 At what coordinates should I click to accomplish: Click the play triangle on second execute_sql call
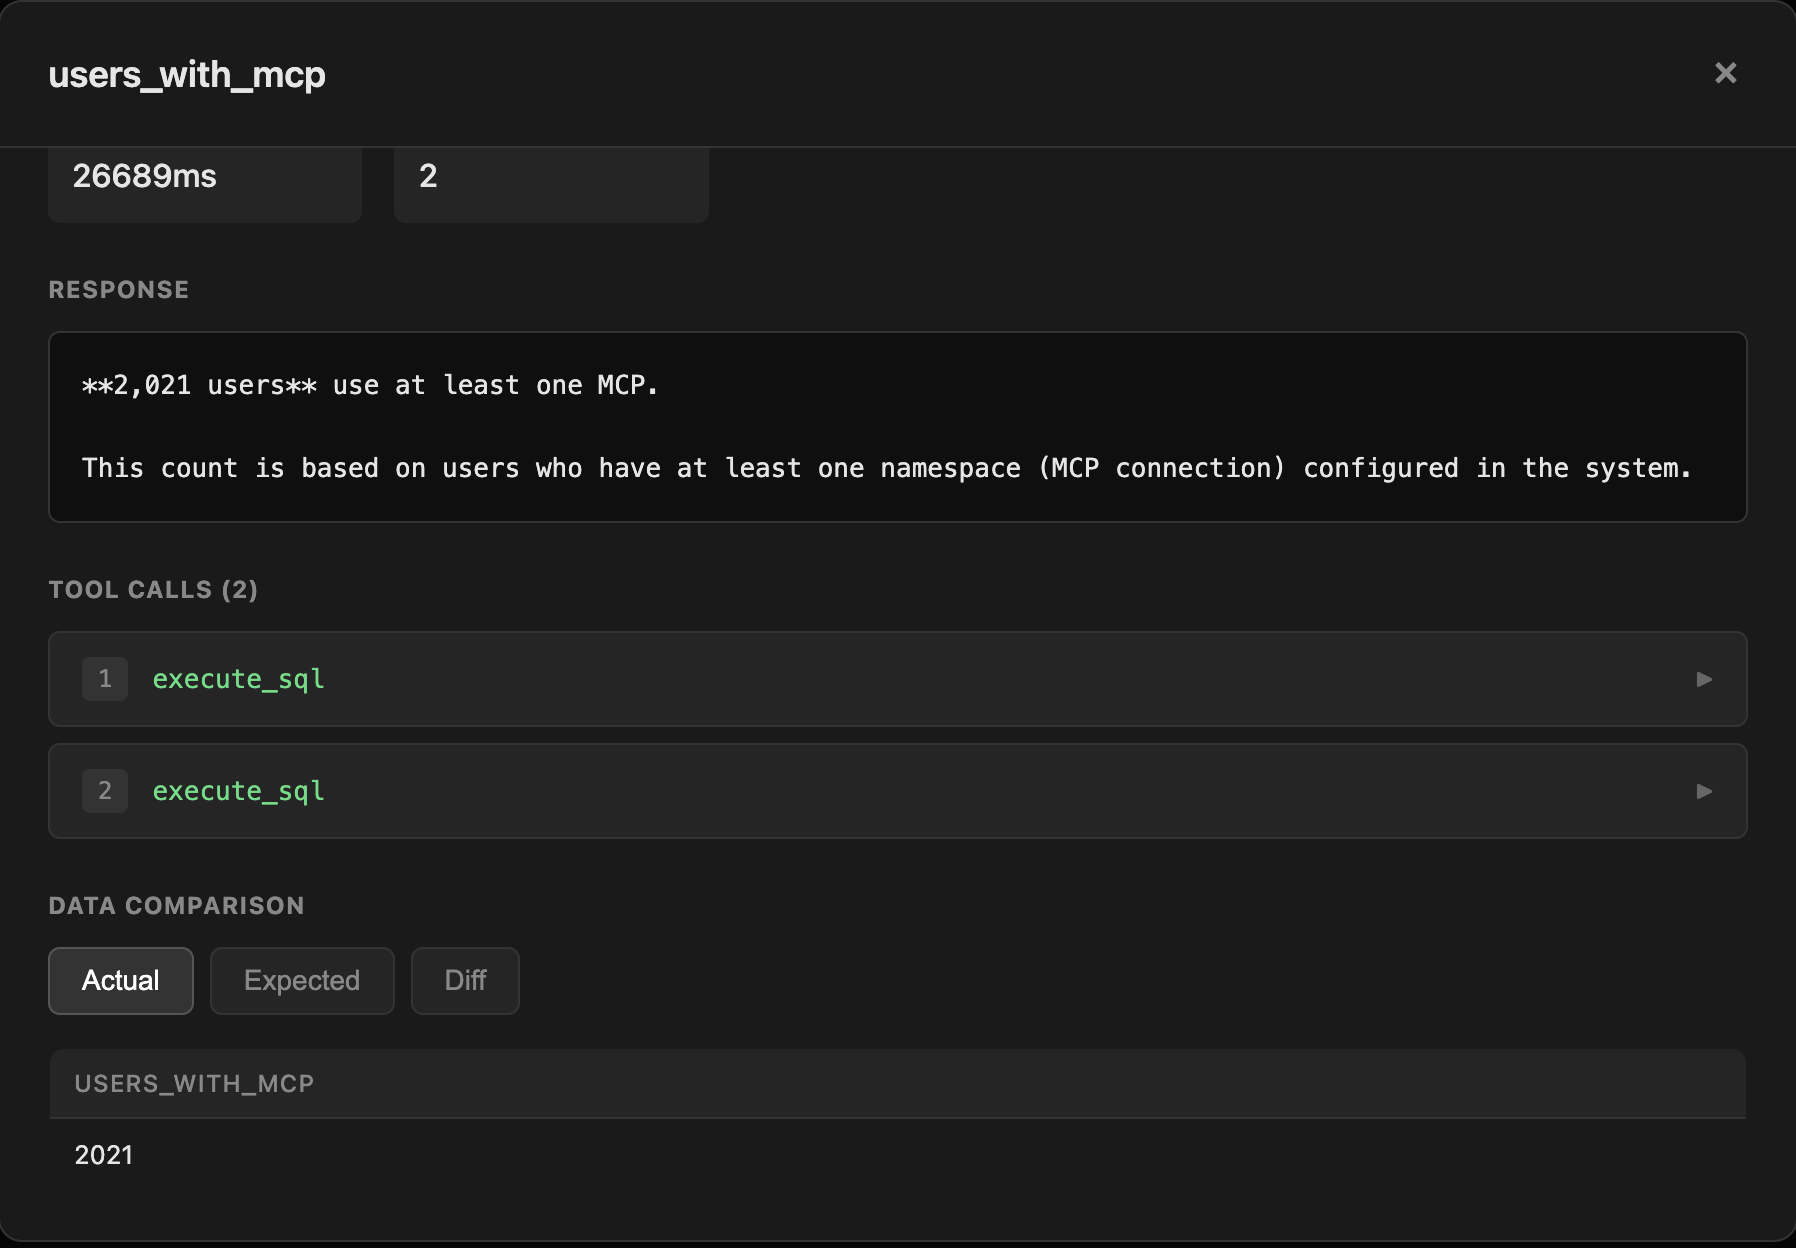(1702, 791)
